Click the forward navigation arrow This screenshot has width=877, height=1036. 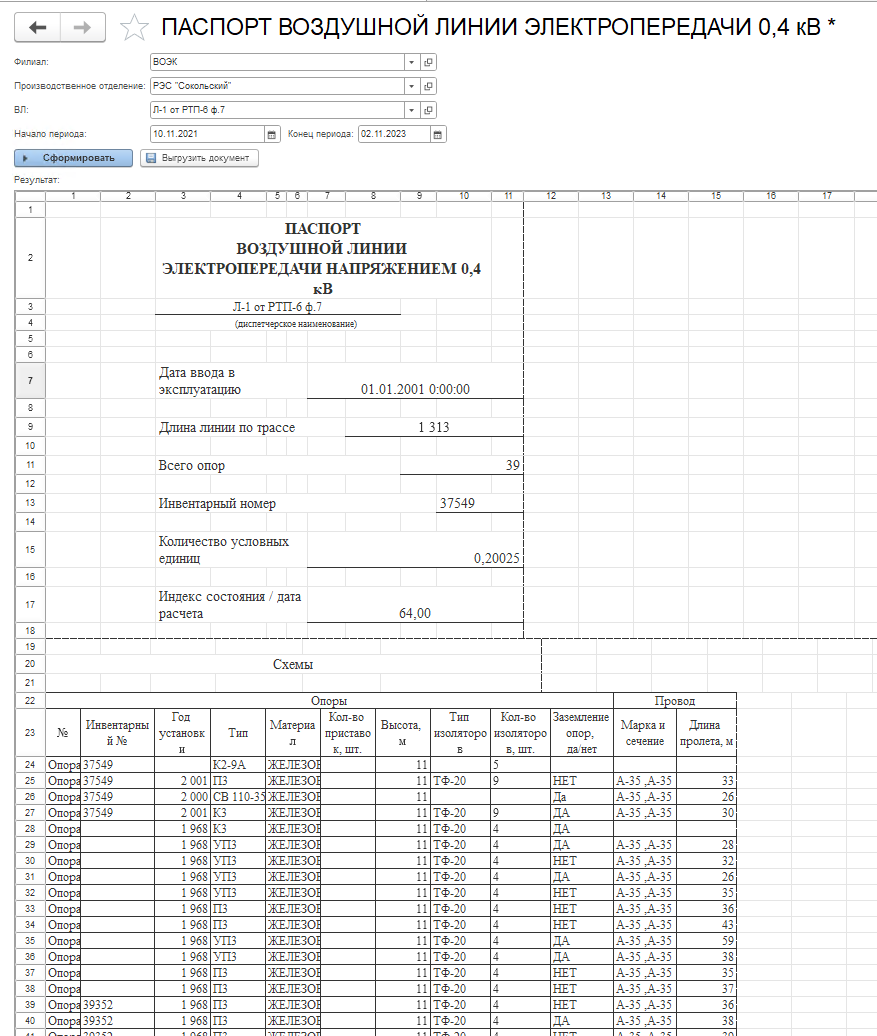(x=83, y=28)
